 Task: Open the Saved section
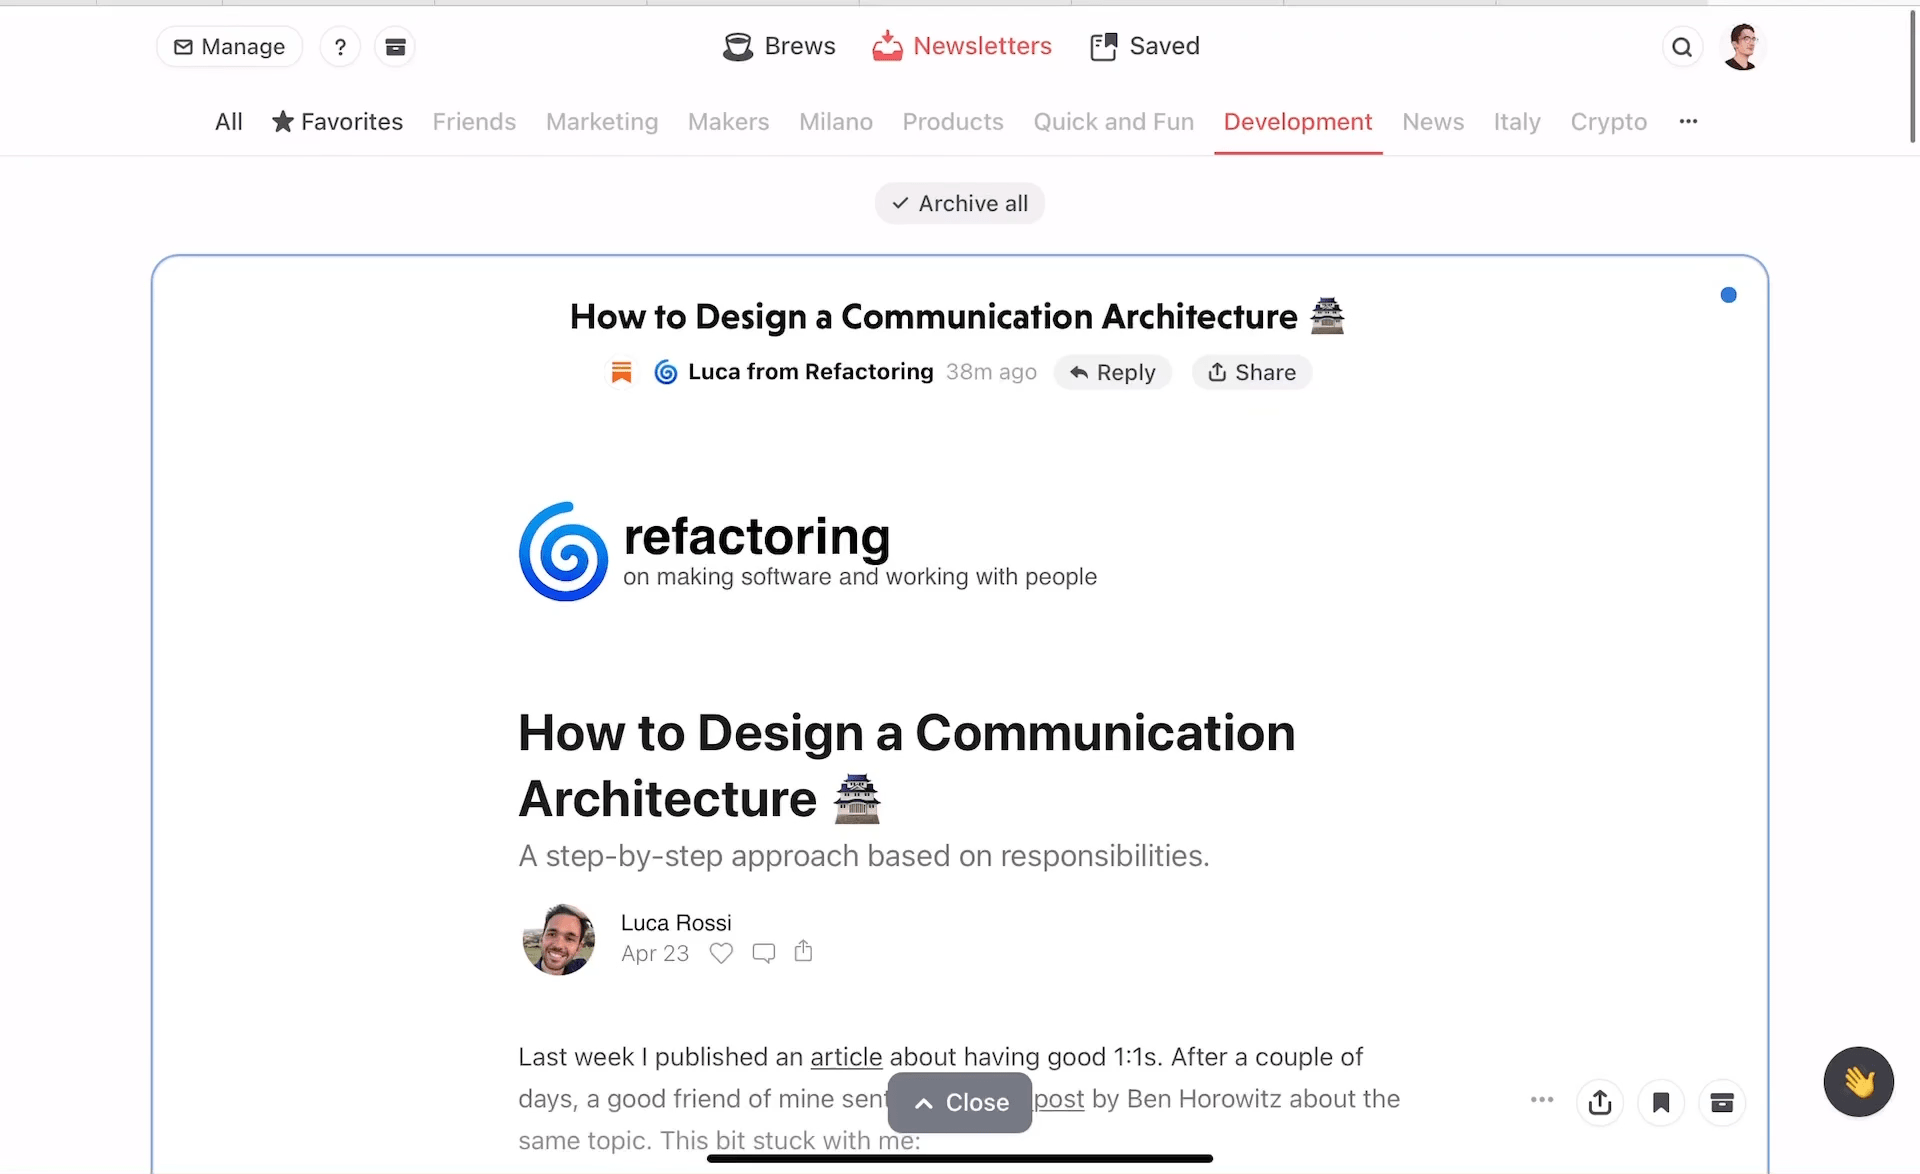tap(1145, 46)
